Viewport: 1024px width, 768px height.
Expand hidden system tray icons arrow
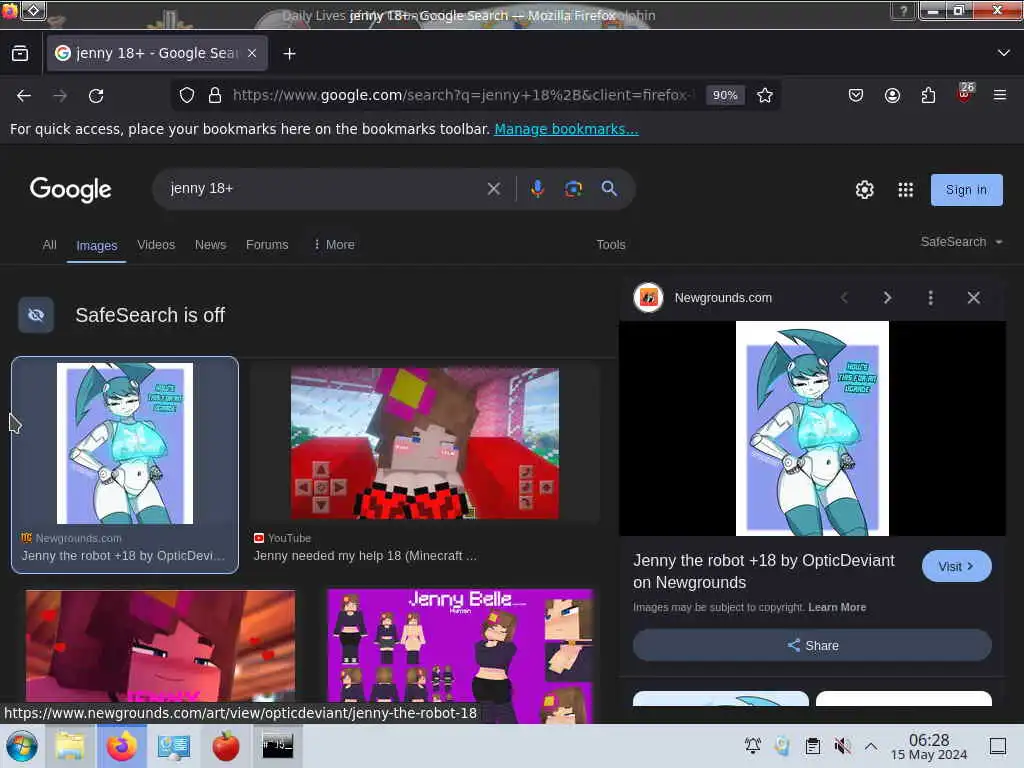pyautogui.click(x=871, y=746)
